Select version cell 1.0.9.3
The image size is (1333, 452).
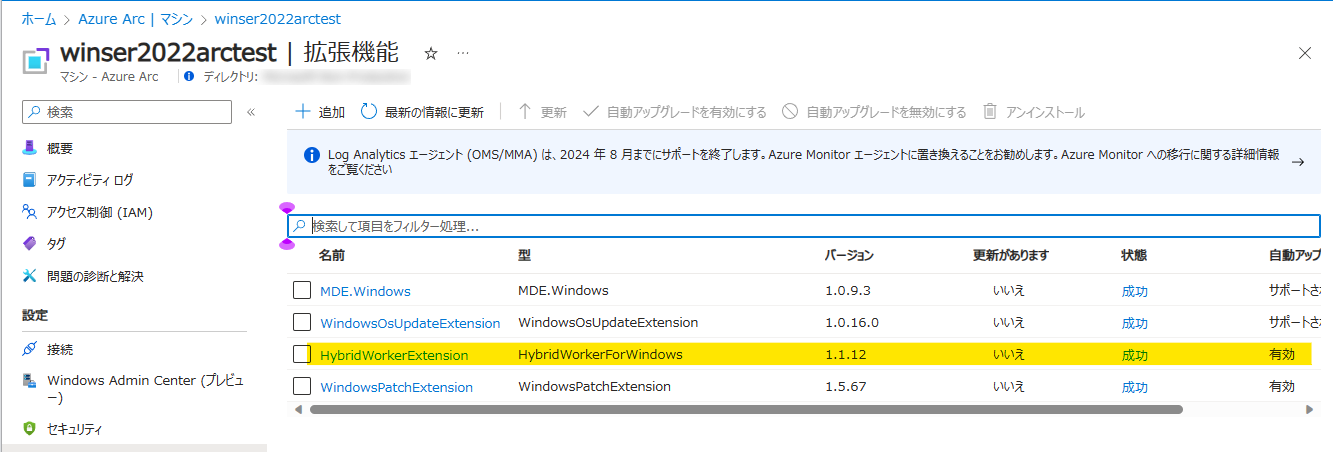tap(848, 290)
